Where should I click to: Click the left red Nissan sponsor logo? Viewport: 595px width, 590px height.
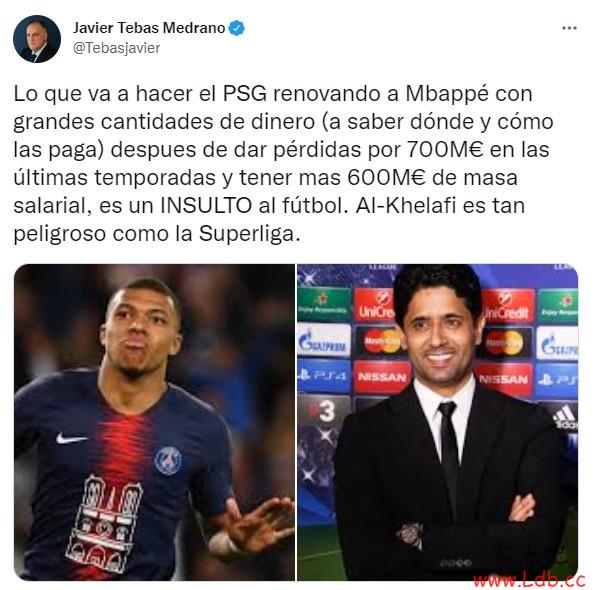click(382, 377)
